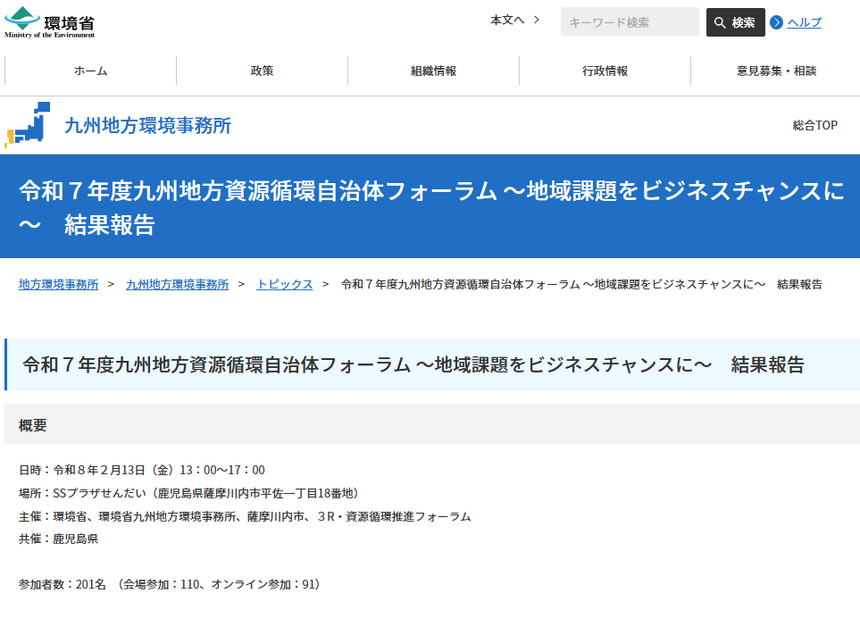The height and width of the screenshot is (627, 860).
Task: Go to ホーム in the navigation bar
Action: coord(90,71)
